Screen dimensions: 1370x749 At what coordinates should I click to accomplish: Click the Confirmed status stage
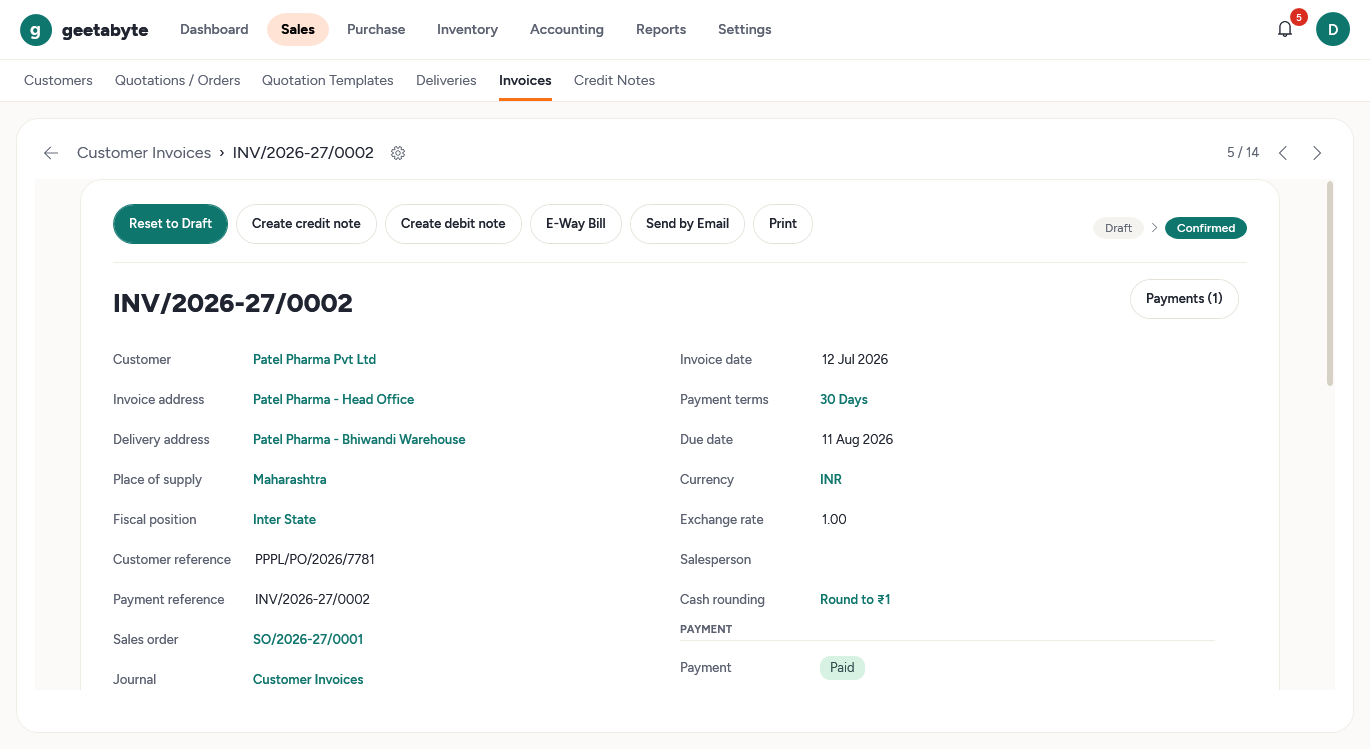point(1206,228)
